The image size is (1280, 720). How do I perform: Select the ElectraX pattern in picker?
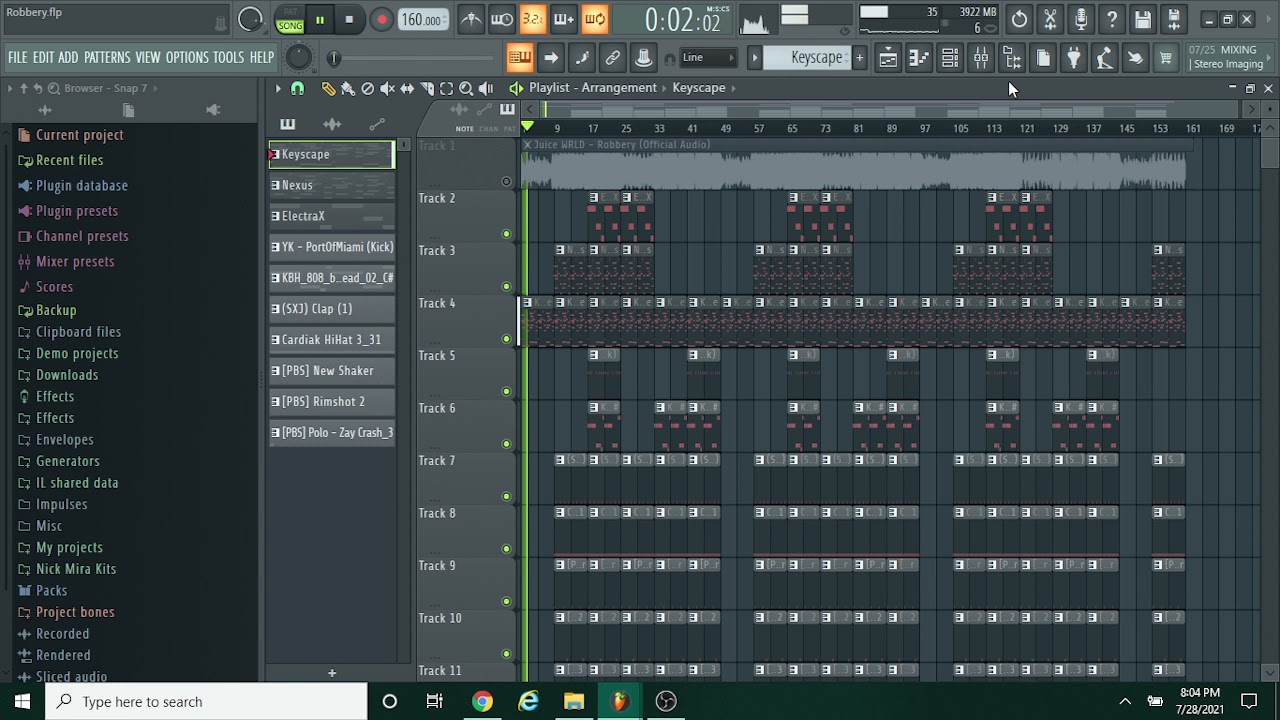[332, 216]
